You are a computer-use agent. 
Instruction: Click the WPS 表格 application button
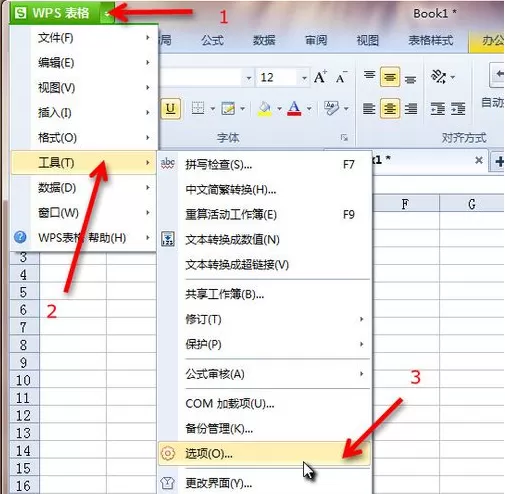(x=55, y=13)
